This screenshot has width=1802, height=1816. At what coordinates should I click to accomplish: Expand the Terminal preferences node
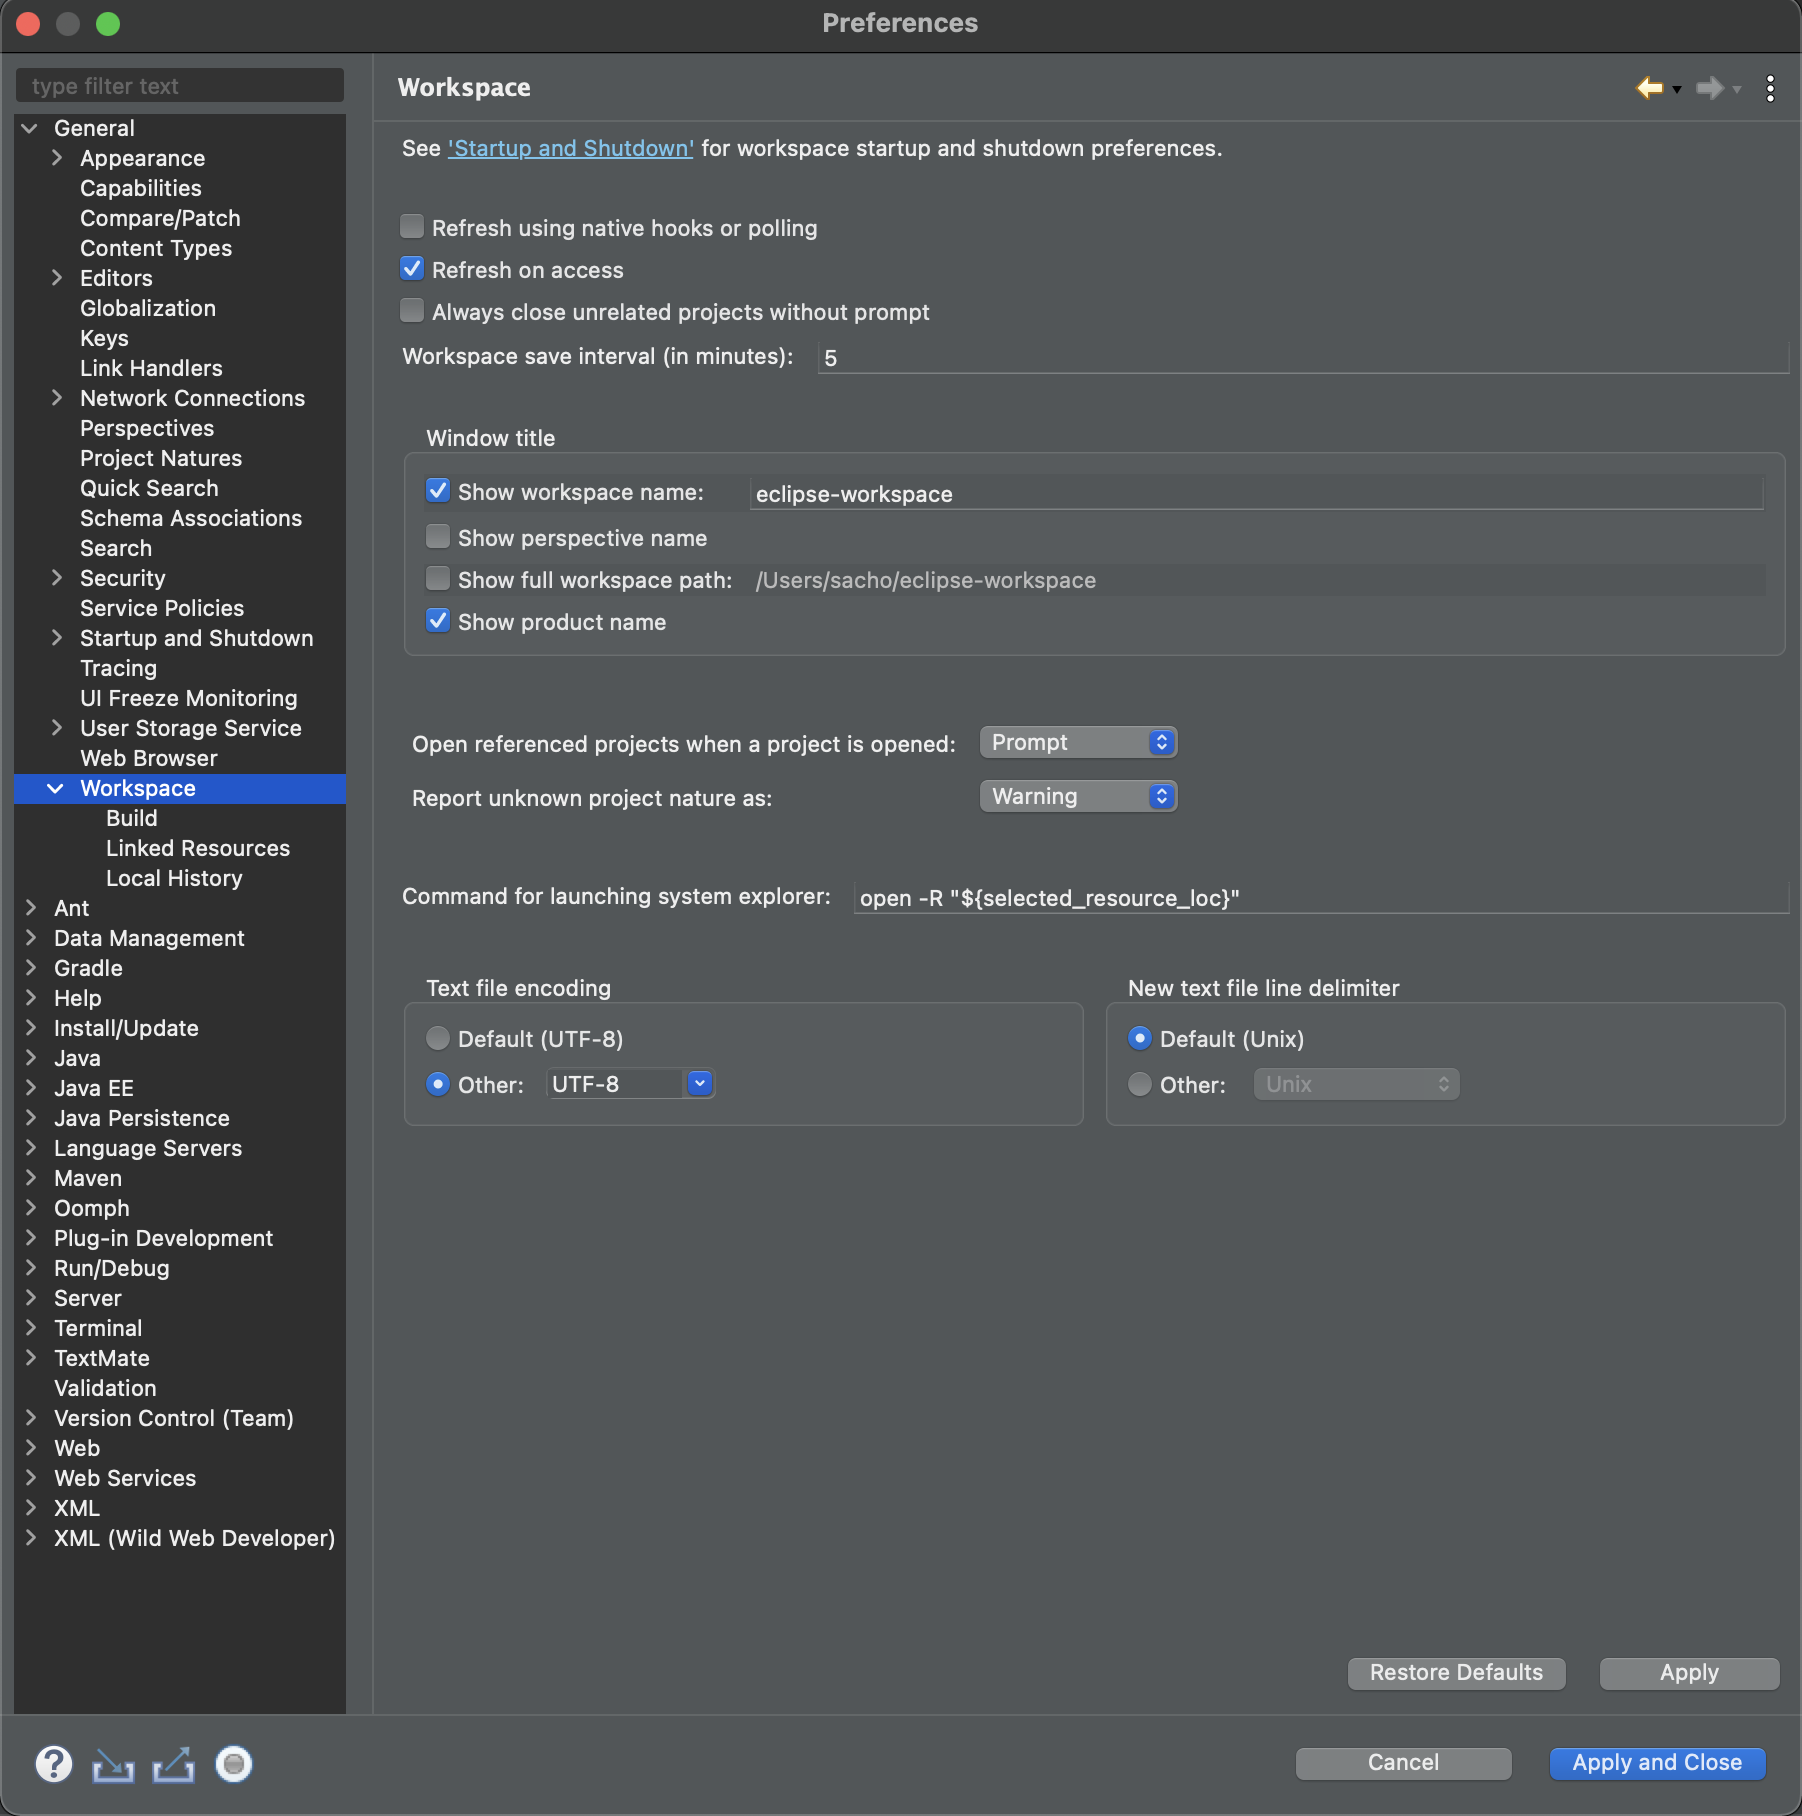[31, 1328]
